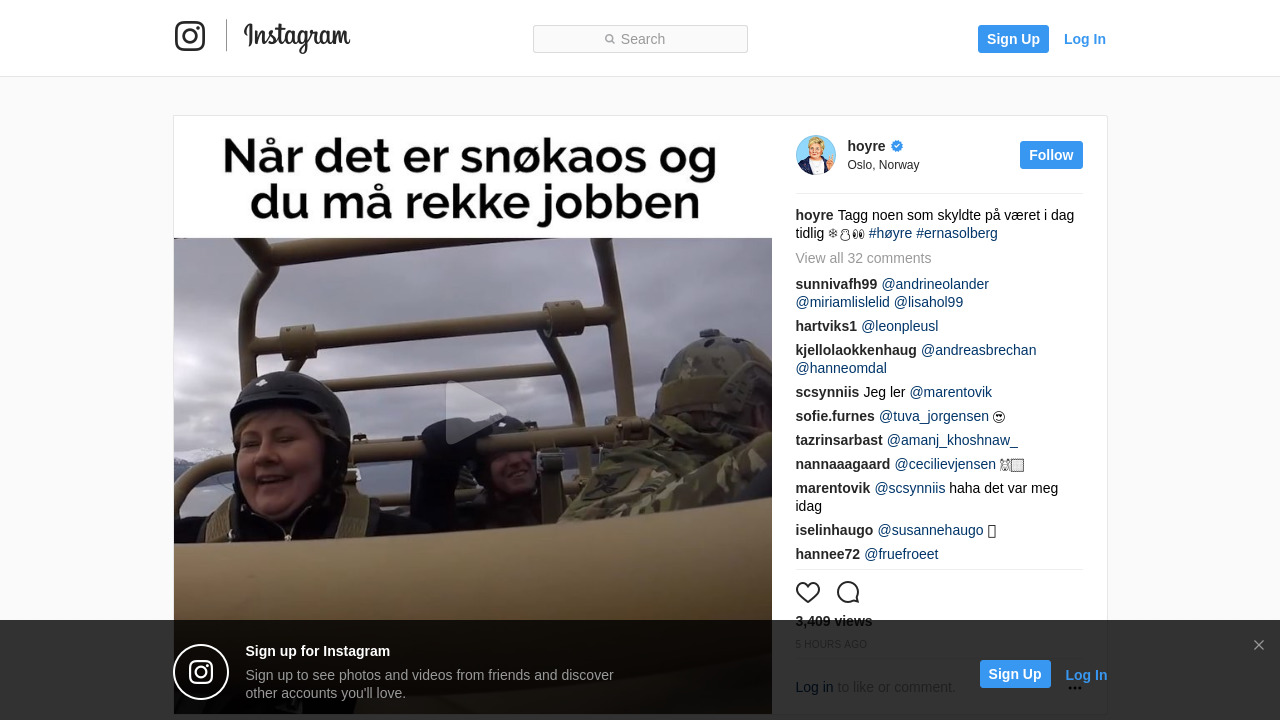This screenshot has width=1280, height=720.
Task: Click the Search input field
Action: click(640, 39)
